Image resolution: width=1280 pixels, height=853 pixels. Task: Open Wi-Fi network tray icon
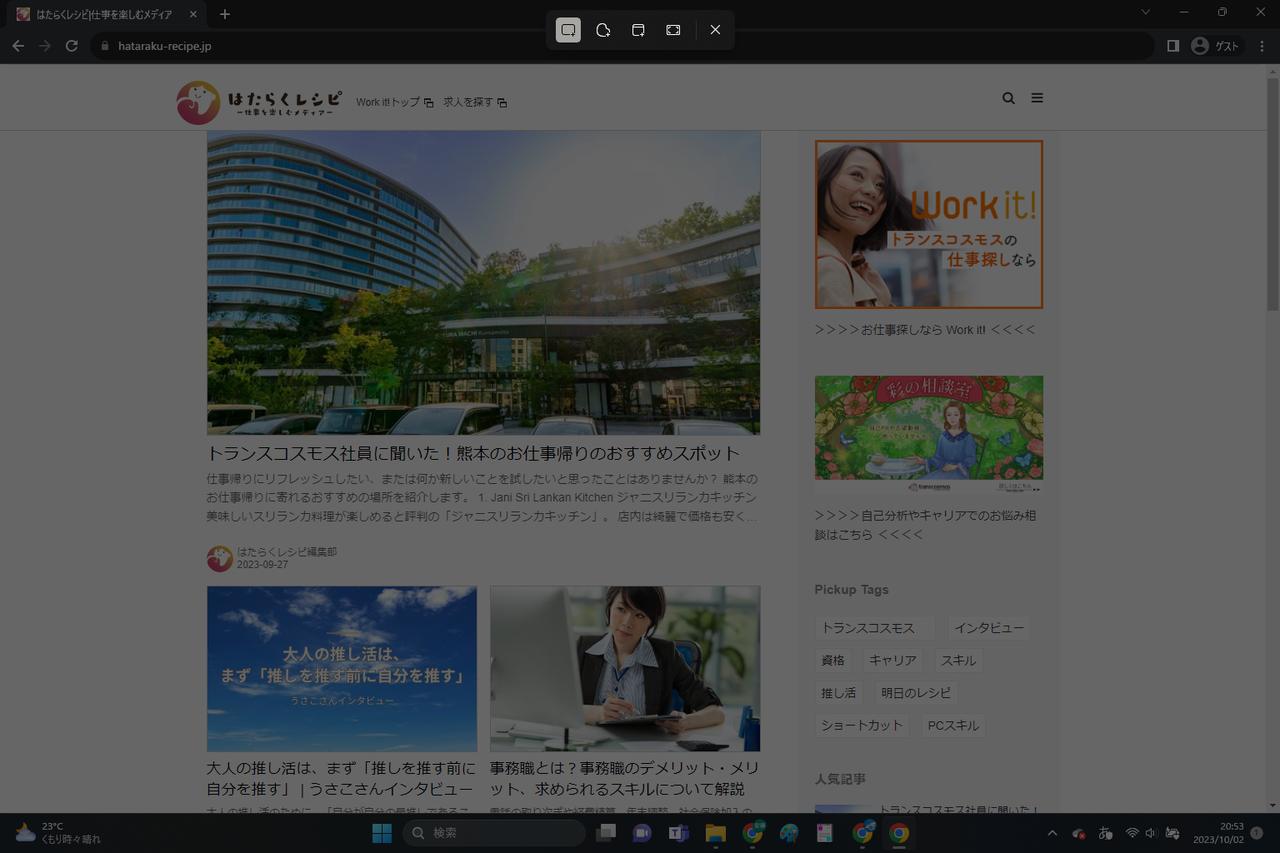[x=1132, y=833]
